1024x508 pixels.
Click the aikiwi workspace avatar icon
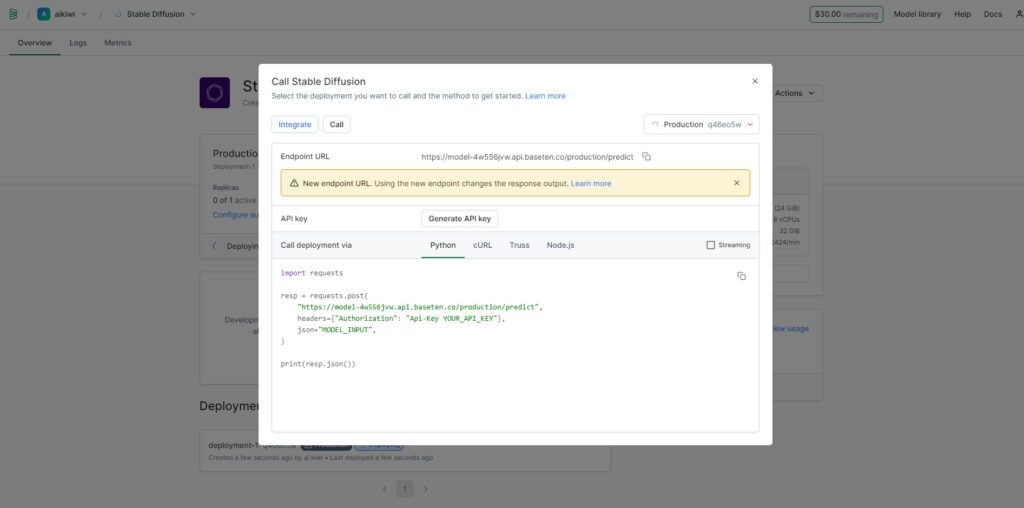pyautogui.click(x=44, y=14)
